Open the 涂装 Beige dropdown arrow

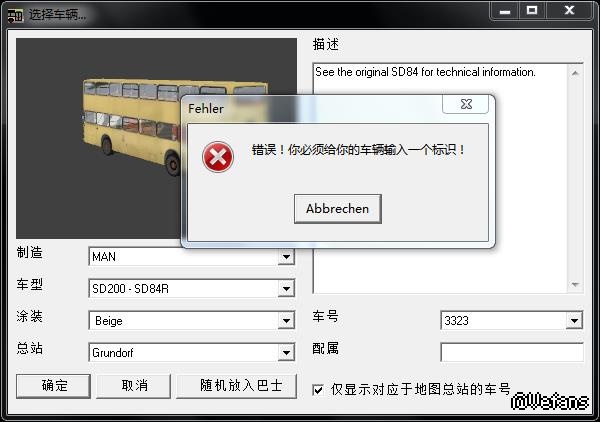pos(286,321)
